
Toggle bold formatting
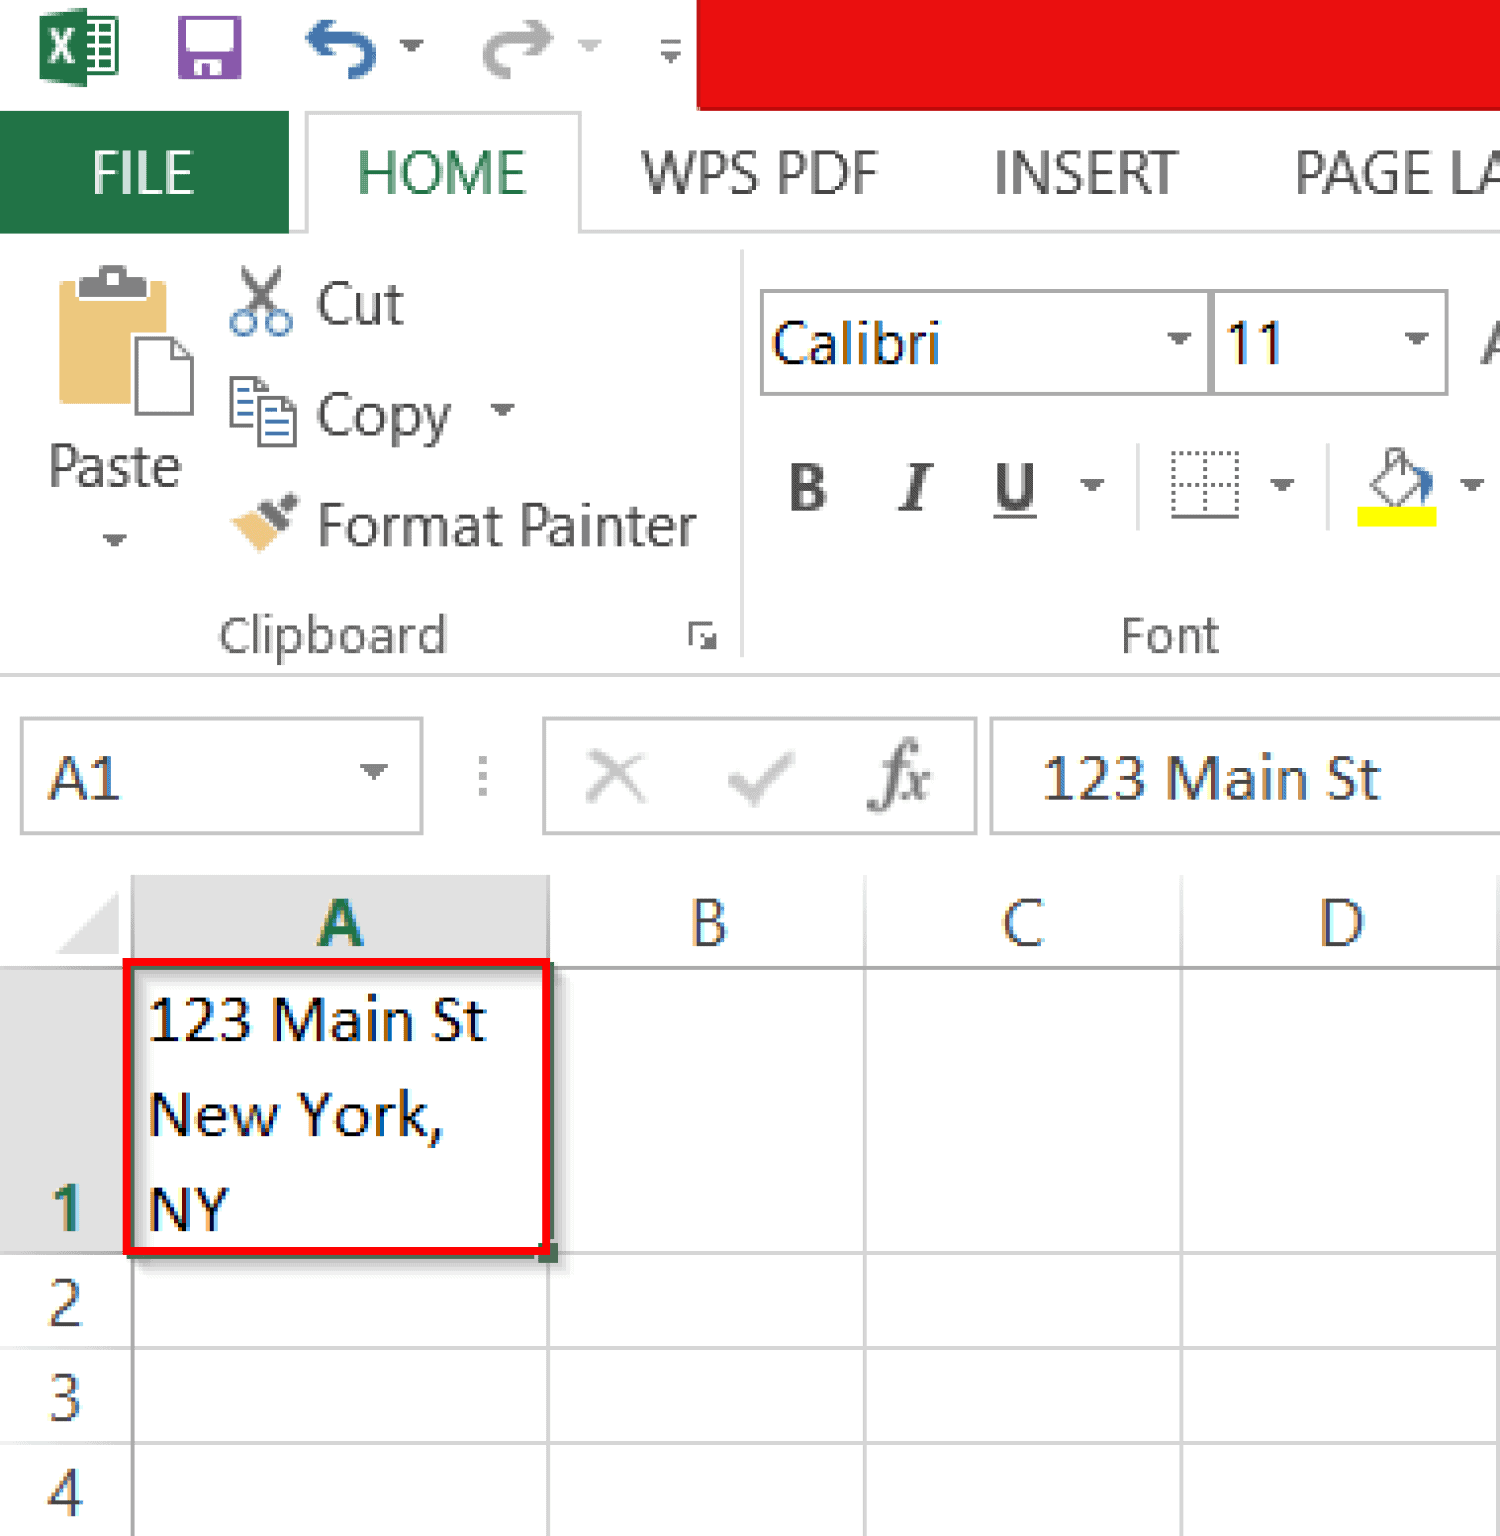coord(808,487)
